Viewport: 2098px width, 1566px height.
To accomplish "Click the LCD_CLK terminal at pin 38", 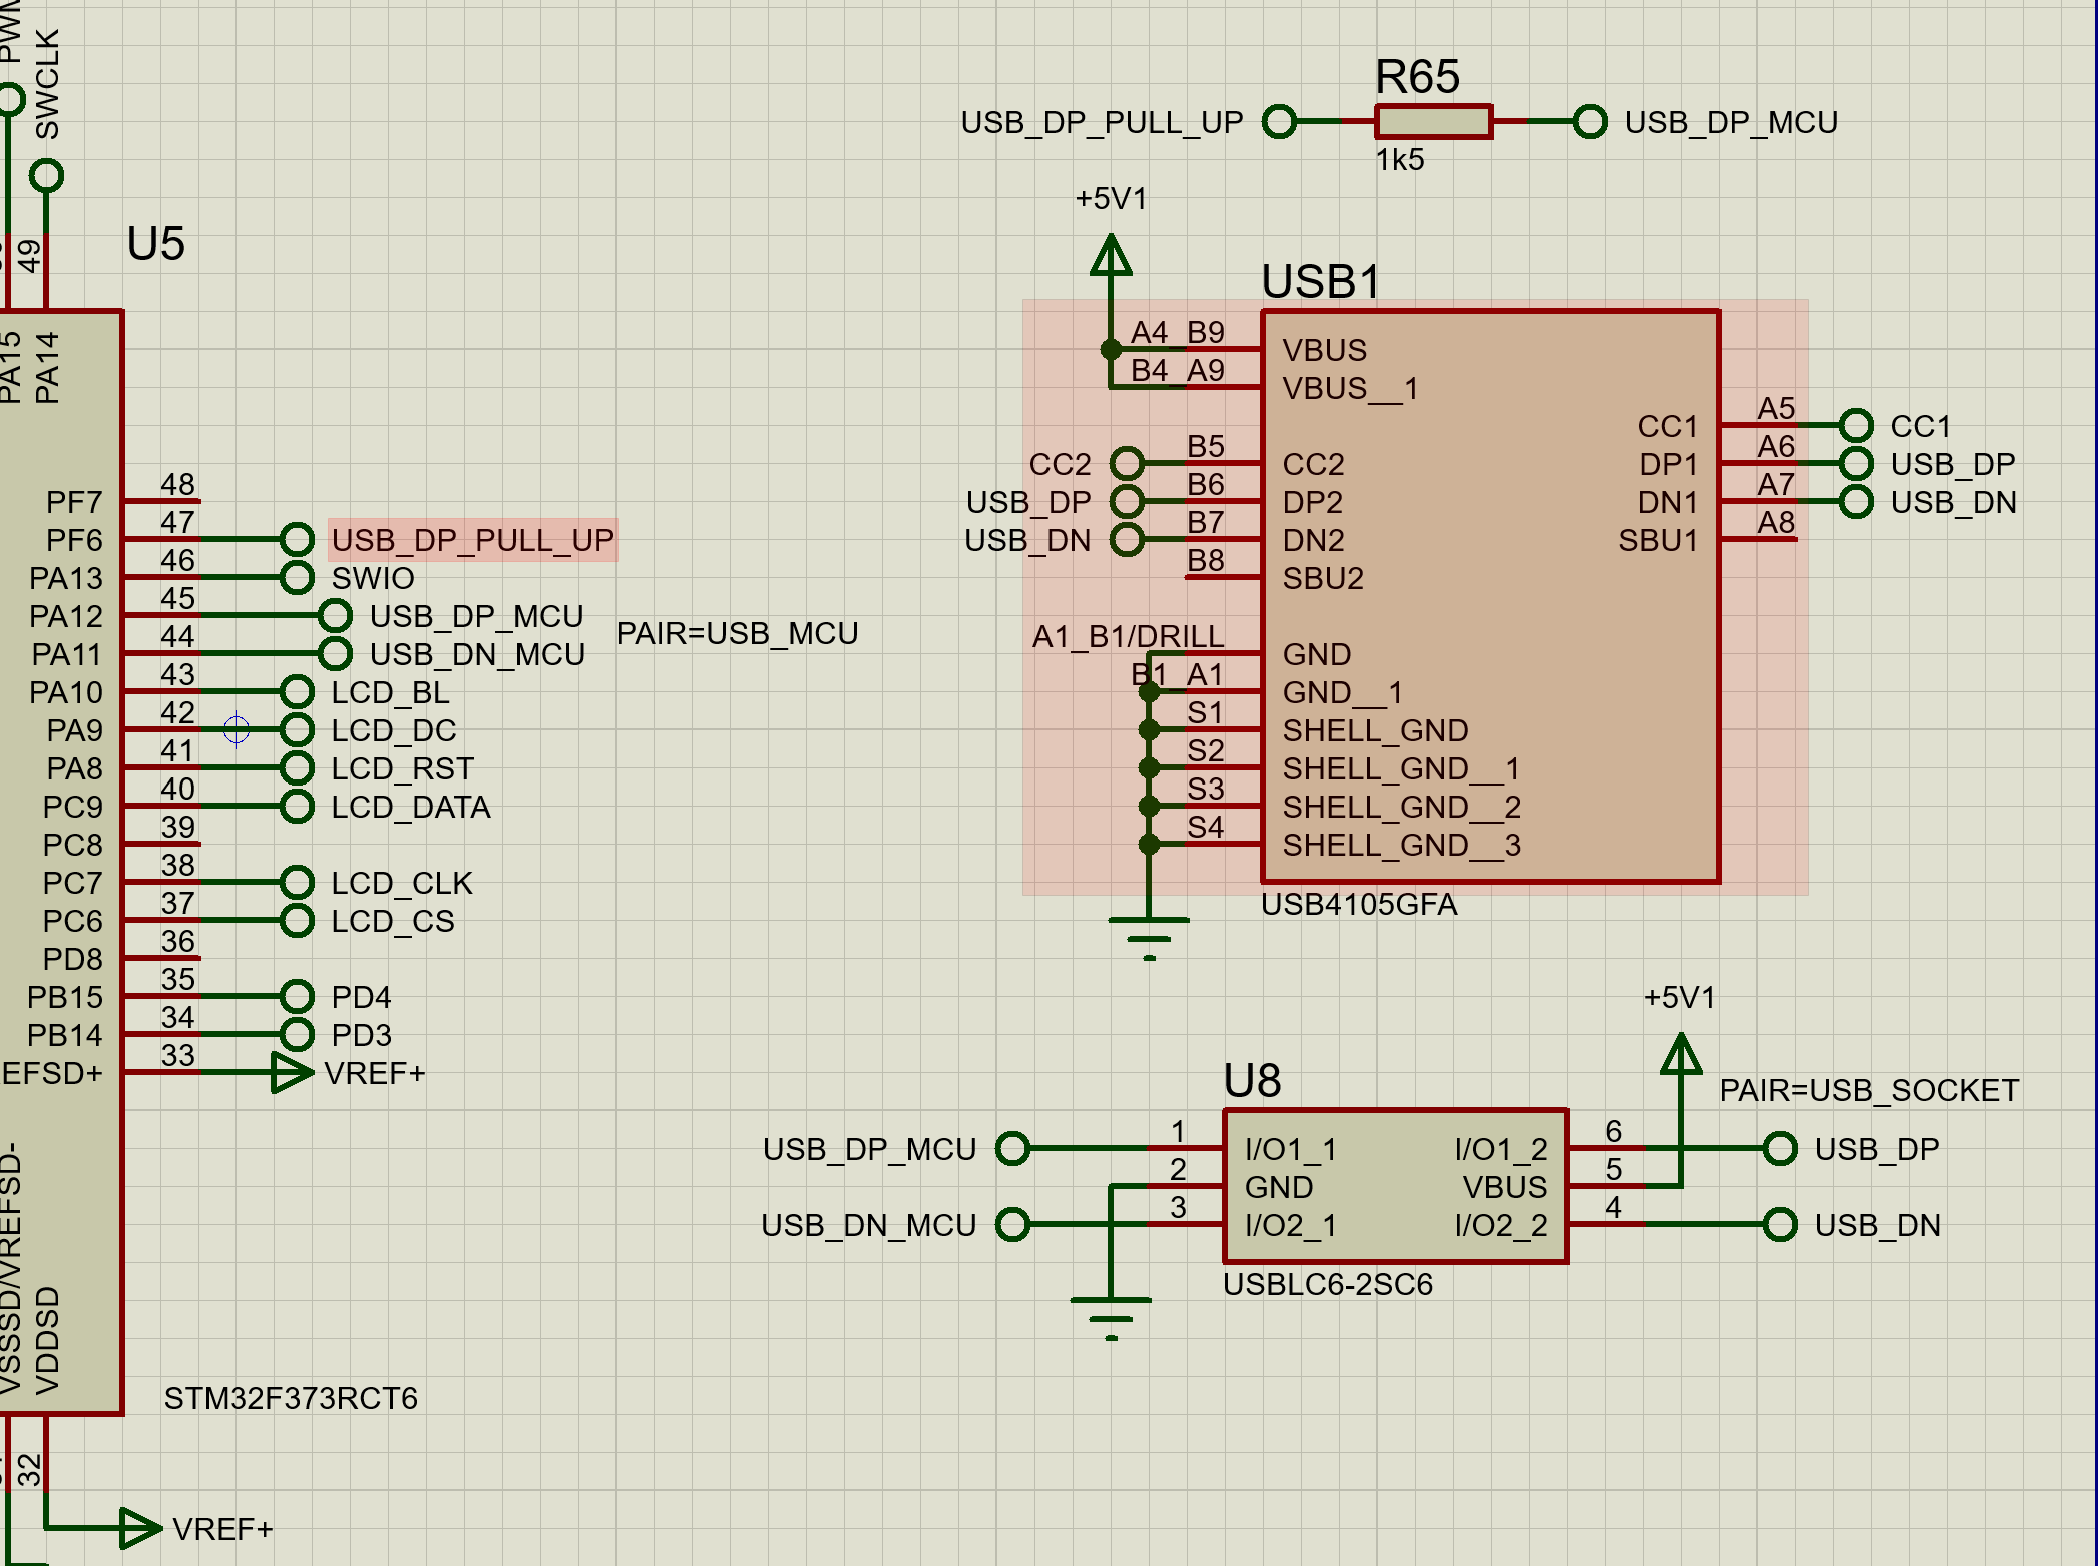I will (297, 883).
